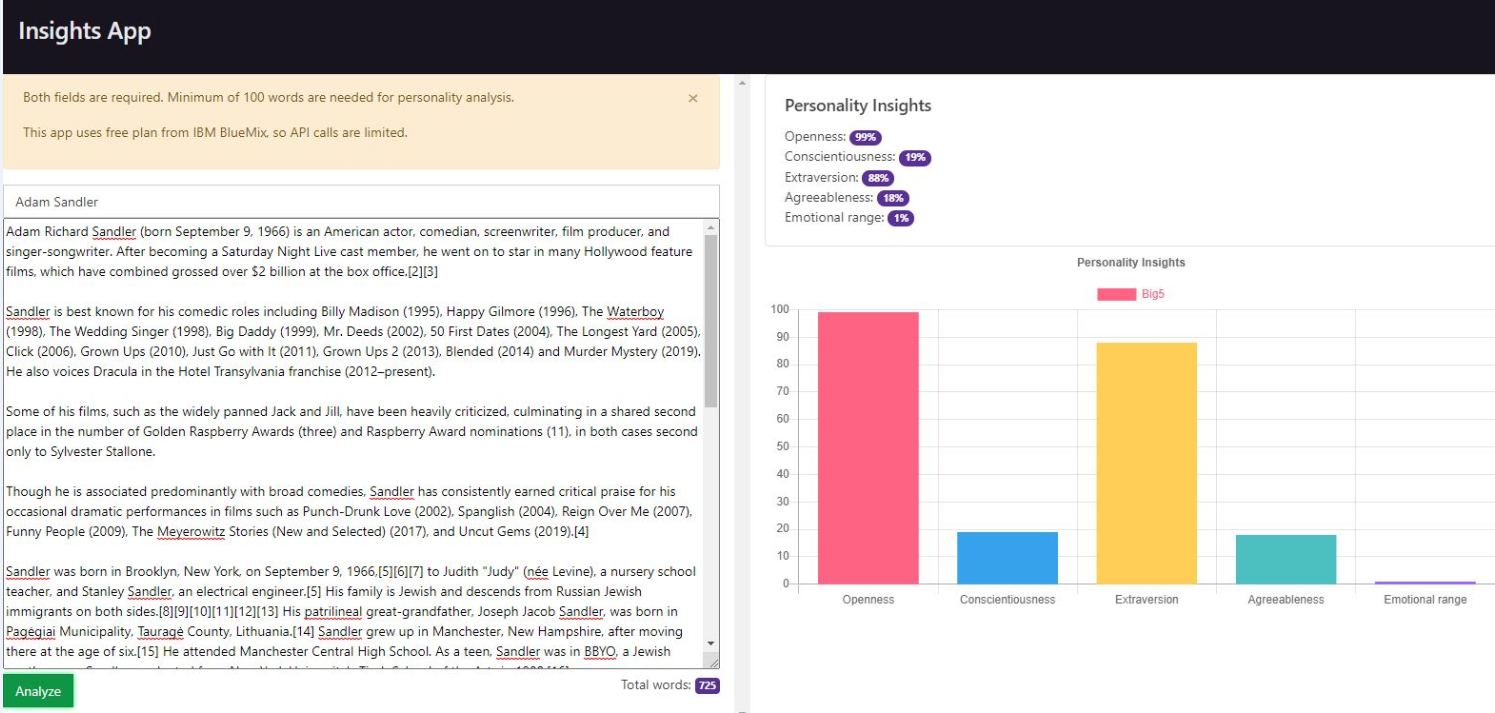Image resolution: width=1495 pixels, height=713 pixels.
Task: Click the Openness 99% badge
Action: (865, 137)
